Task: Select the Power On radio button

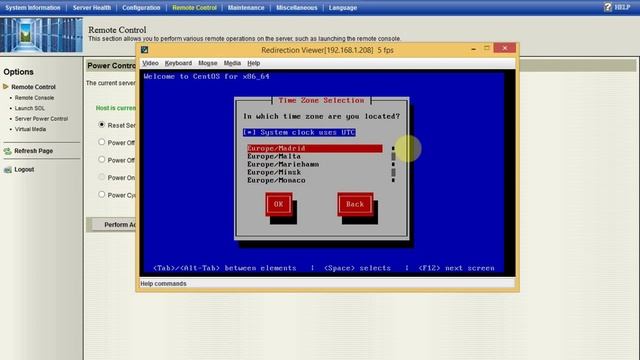Action: 102,177
